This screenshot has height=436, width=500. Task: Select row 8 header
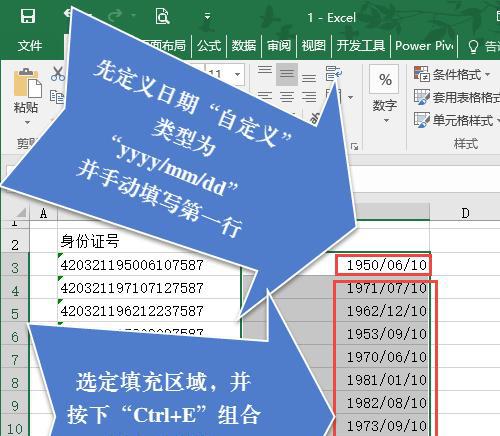coord(15,380)
